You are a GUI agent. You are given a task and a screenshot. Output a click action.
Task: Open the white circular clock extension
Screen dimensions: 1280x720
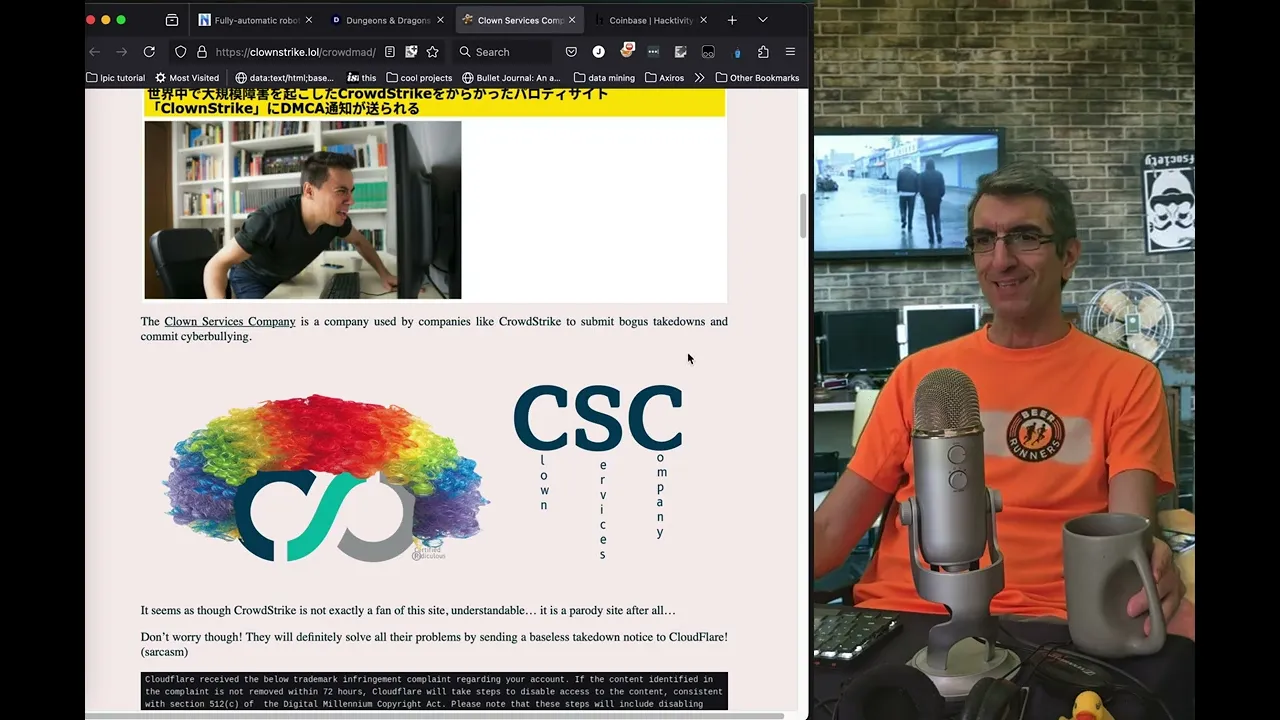598,52
